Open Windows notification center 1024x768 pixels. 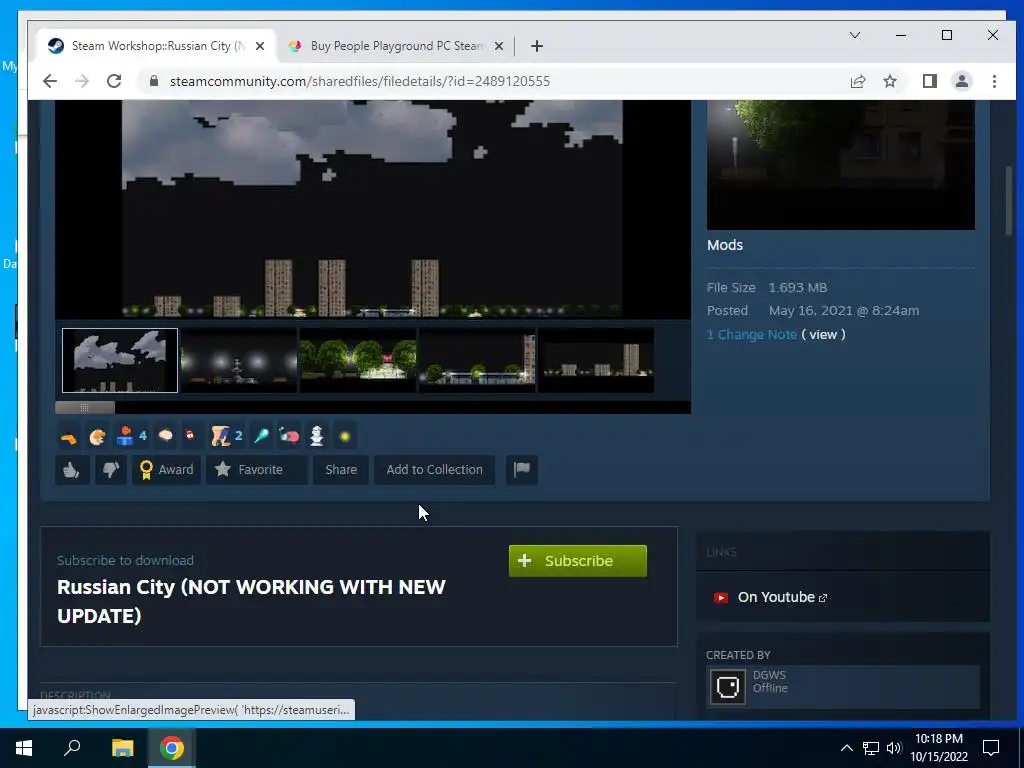pos(991,748)
